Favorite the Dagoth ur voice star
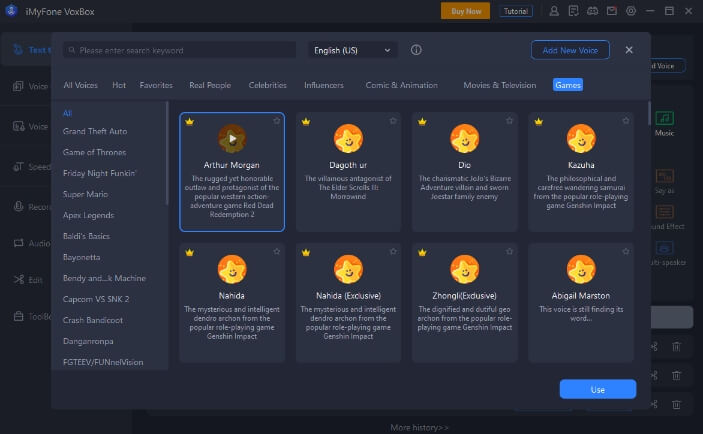The width and height of the screenshot is (703, 434). [393, 121]
